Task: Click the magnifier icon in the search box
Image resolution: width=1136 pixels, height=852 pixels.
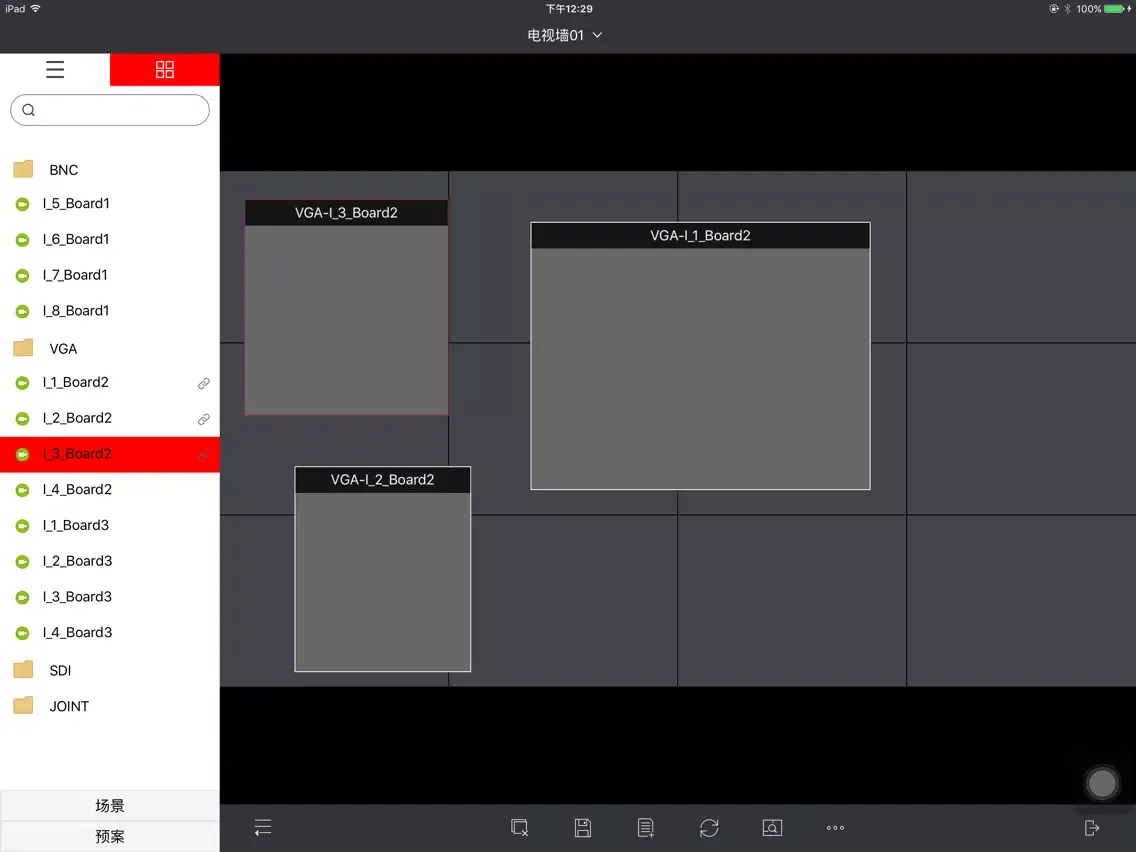Action: click(28, 110)
